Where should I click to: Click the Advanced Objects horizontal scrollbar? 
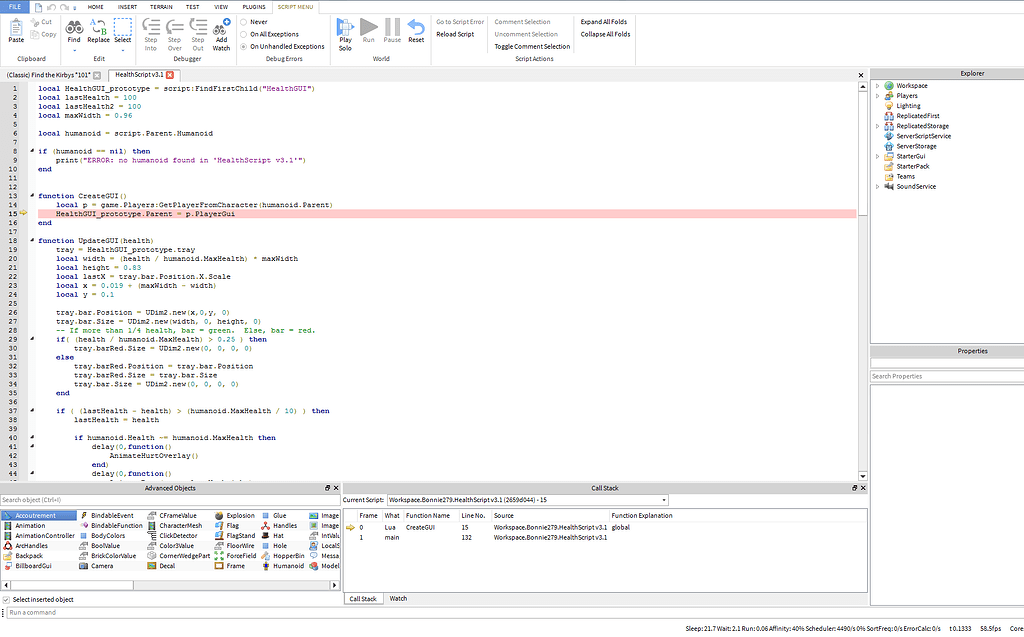click(170, 585)
